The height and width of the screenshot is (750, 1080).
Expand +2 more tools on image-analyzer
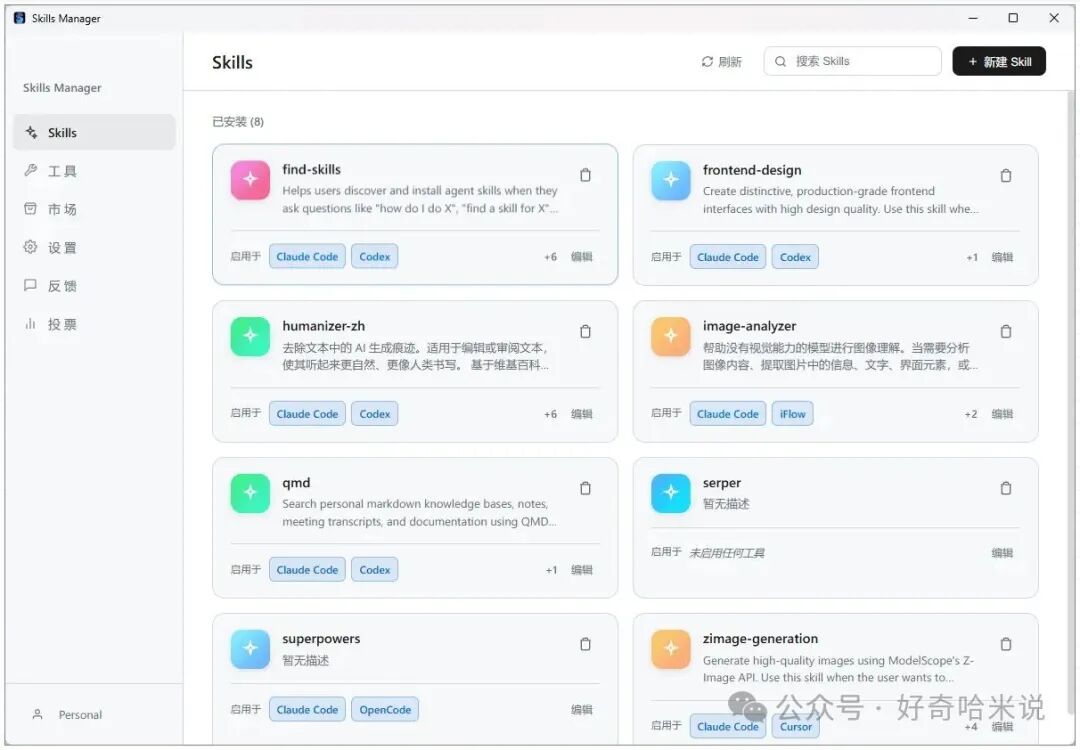click(971, 414)
